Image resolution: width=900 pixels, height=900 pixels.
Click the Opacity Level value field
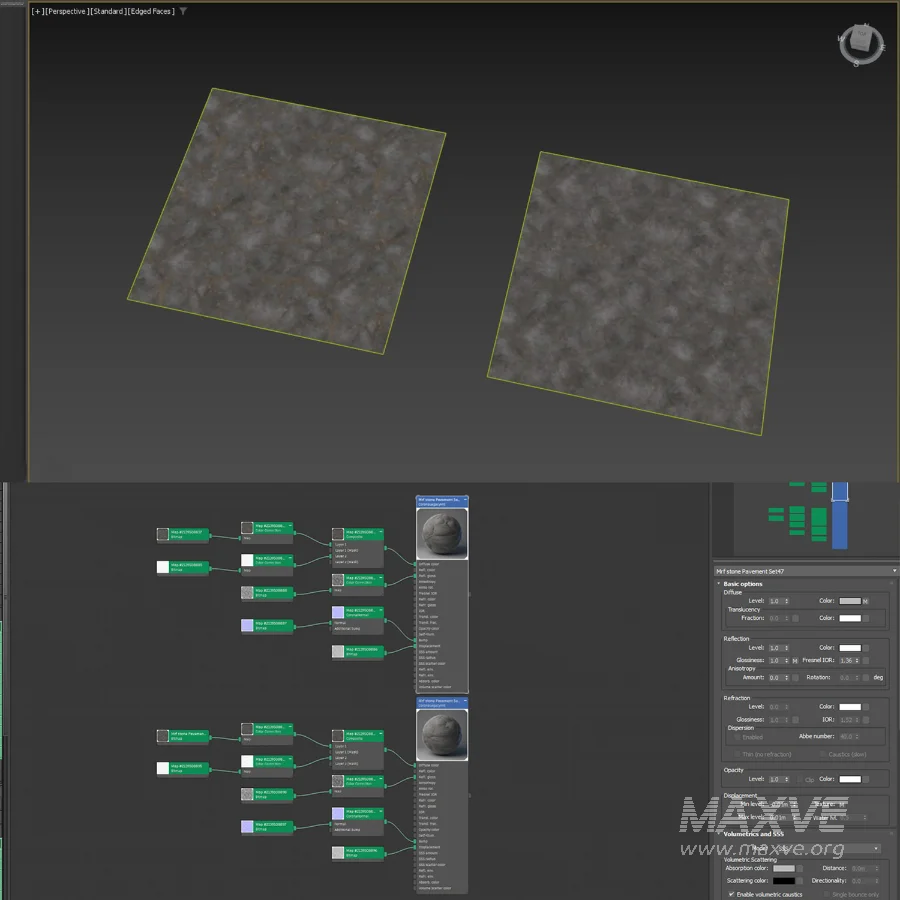(x=776, y=779)
